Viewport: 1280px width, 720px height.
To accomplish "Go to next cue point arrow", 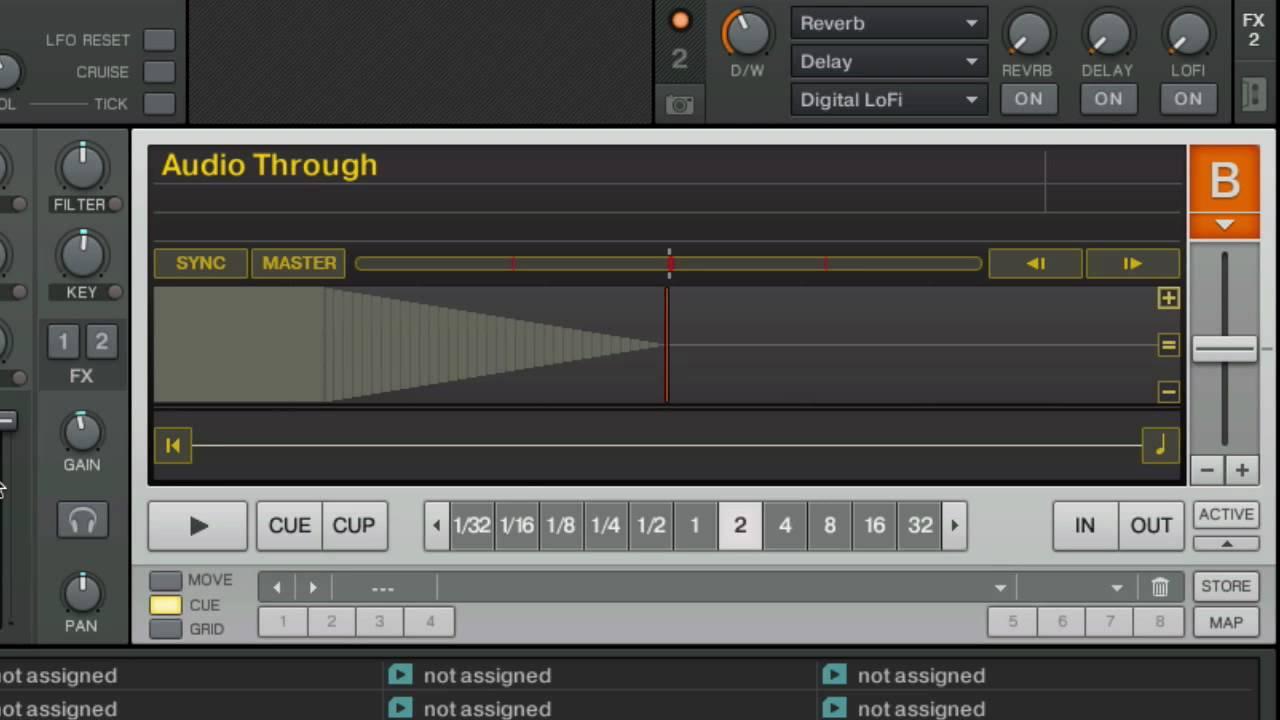I will [312, 588].
